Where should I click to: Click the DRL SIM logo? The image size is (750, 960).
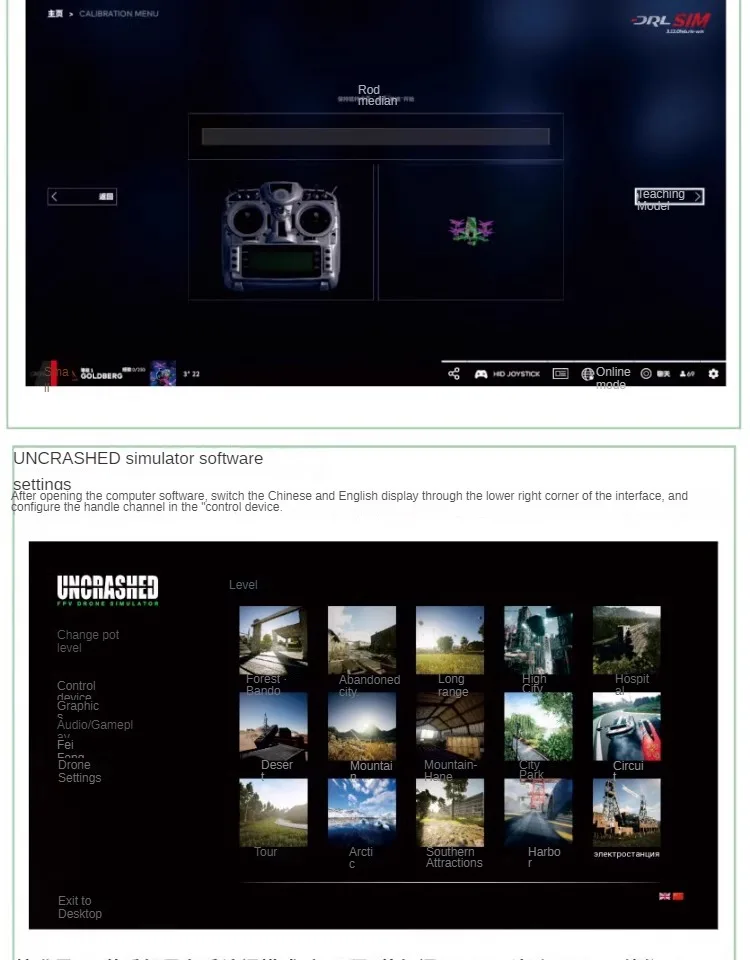click(x=671, y=22)
